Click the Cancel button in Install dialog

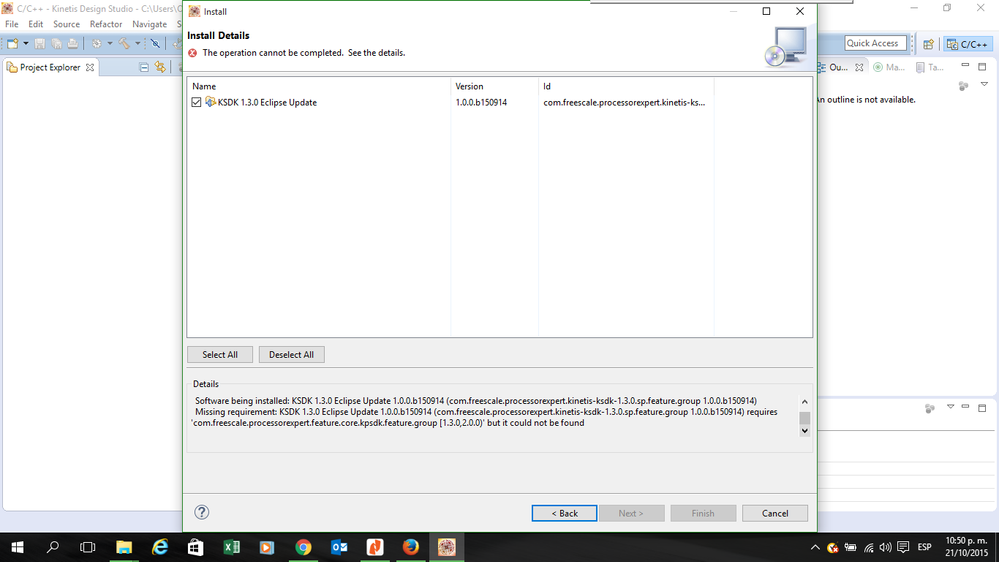[x=775, y=513]
